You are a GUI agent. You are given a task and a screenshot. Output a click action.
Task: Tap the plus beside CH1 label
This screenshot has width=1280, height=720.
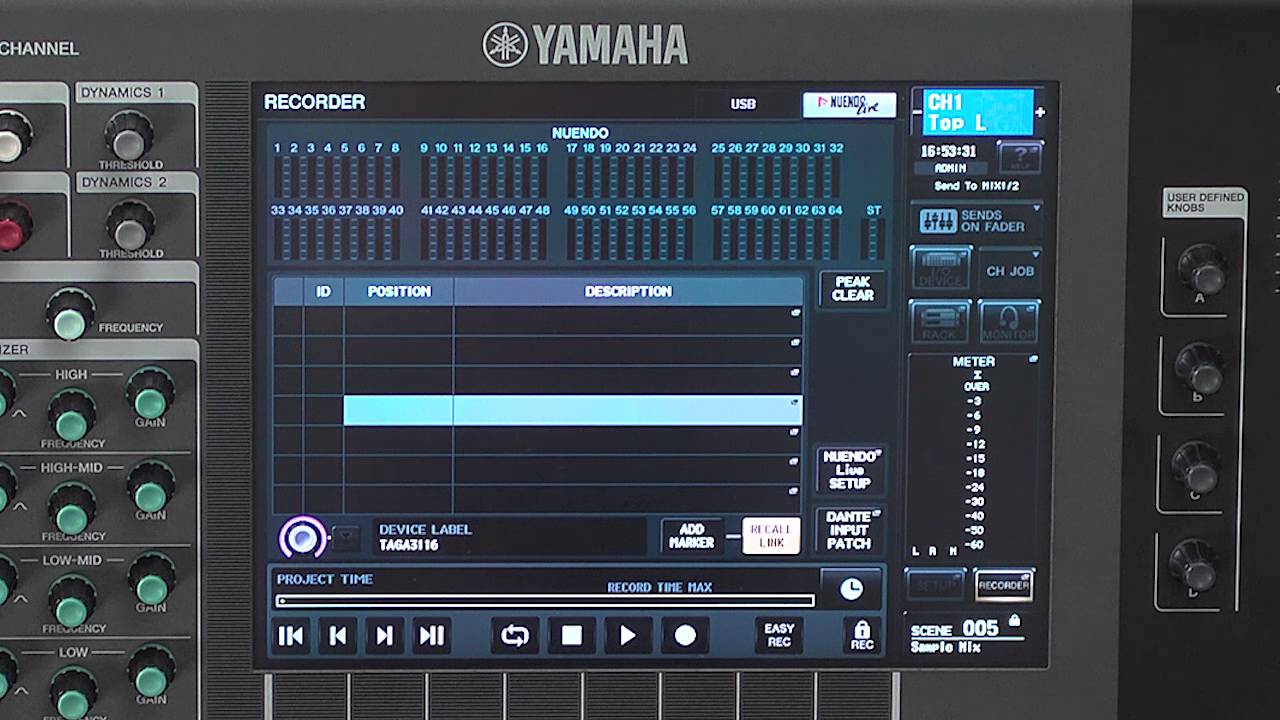tap(1040, 113)
